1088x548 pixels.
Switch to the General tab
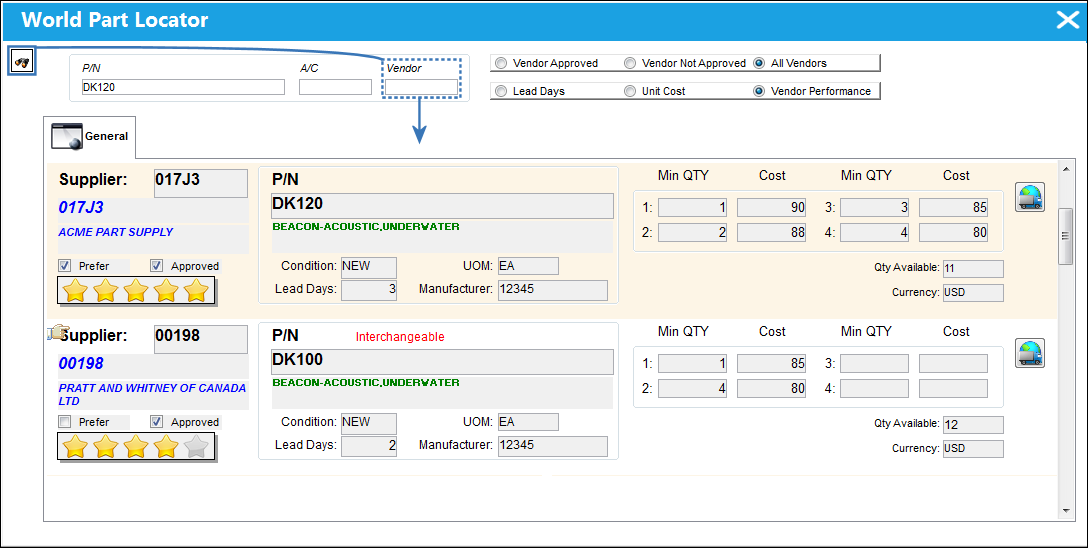(x=90, y=137)
